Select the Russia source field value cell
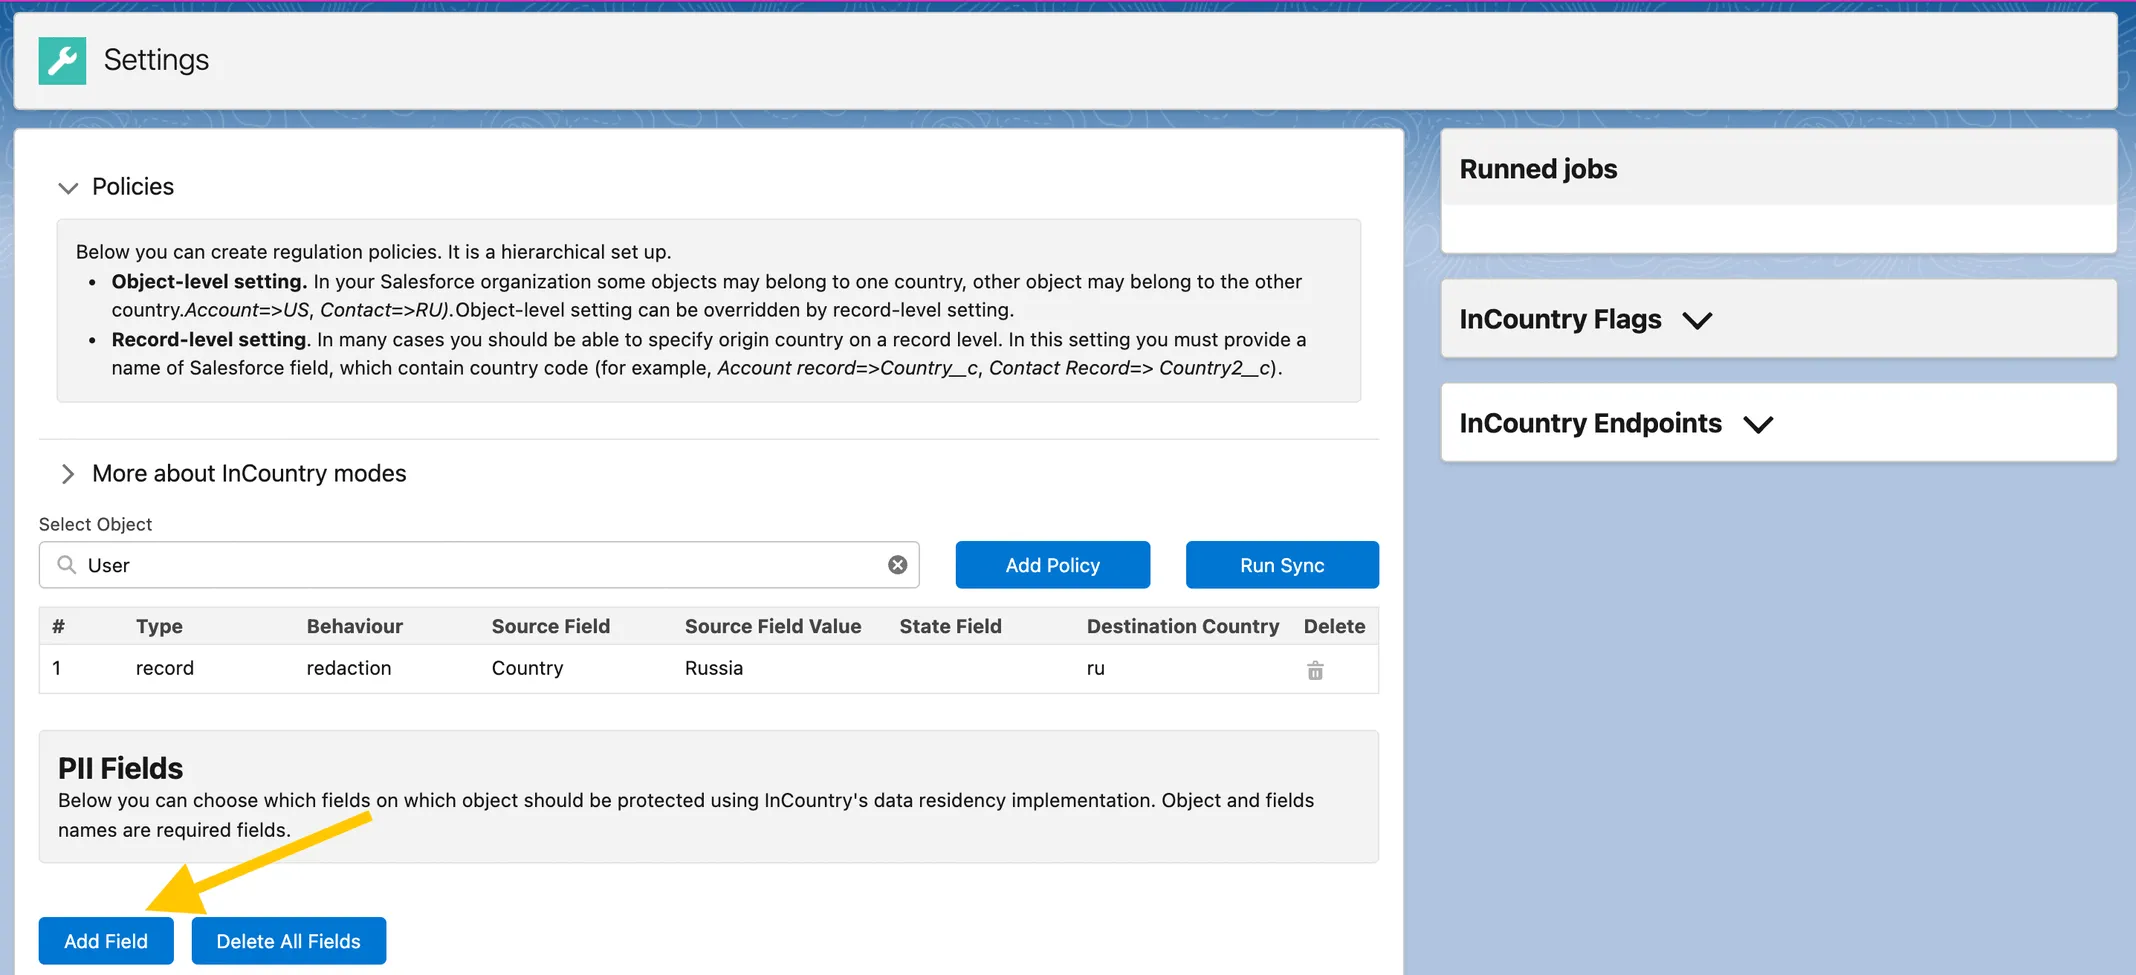Screen dimensions: 2136x975 (x=713, y=668)
